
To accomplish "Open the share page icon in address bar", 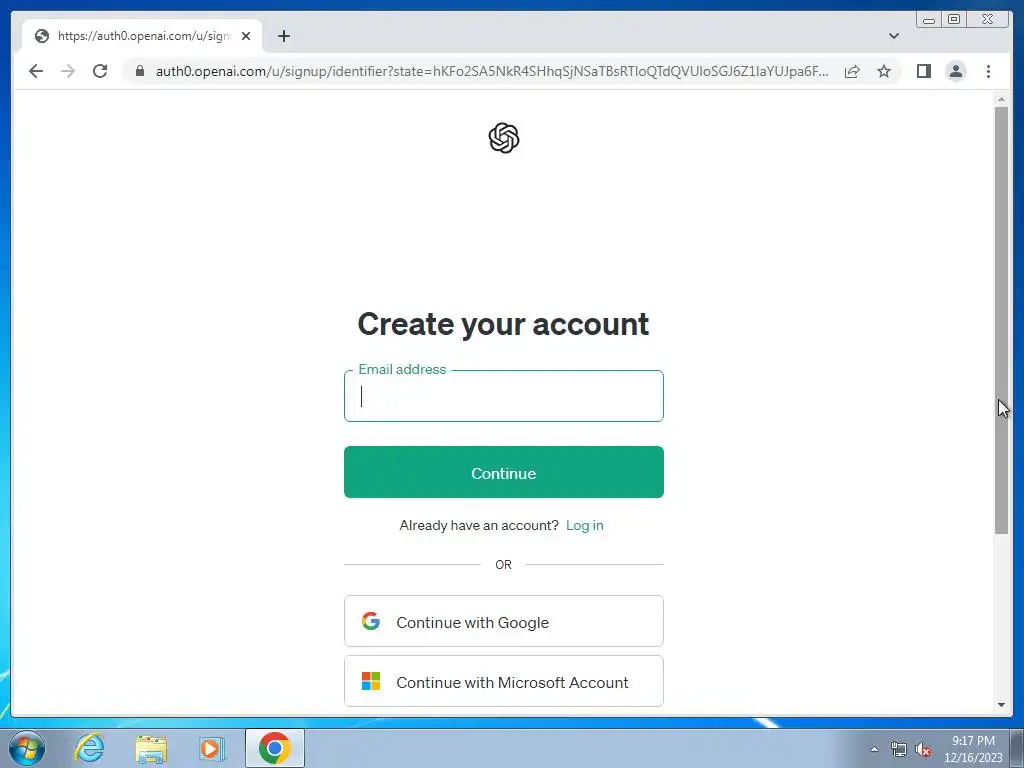I will (x=852, y=71).
